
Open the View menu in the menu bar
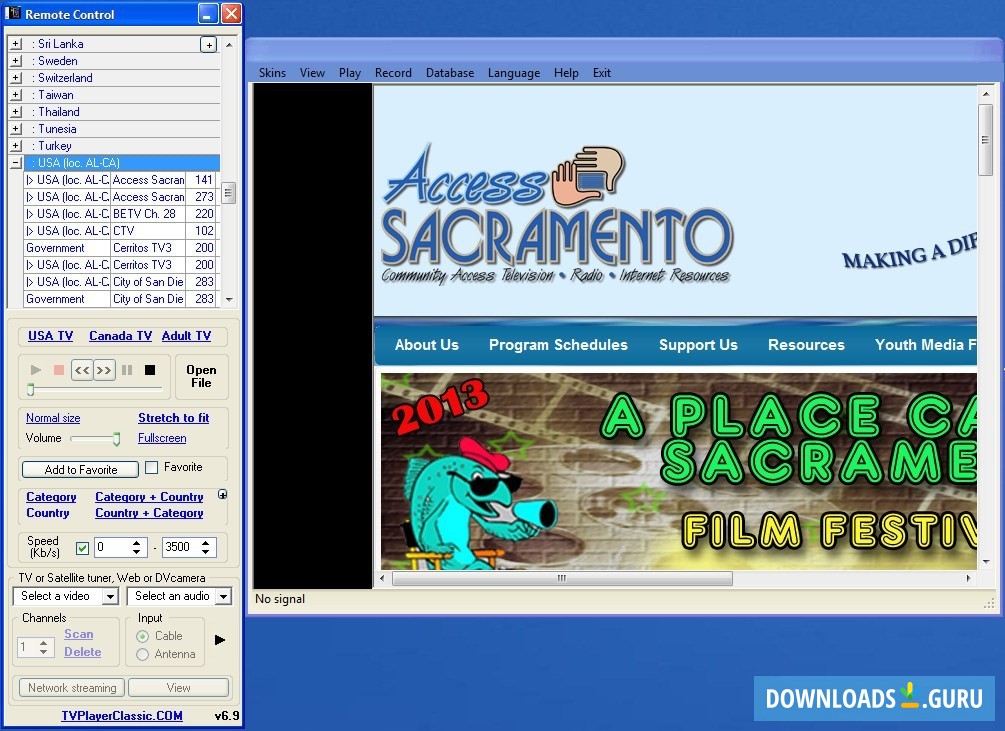coord(312,73)
